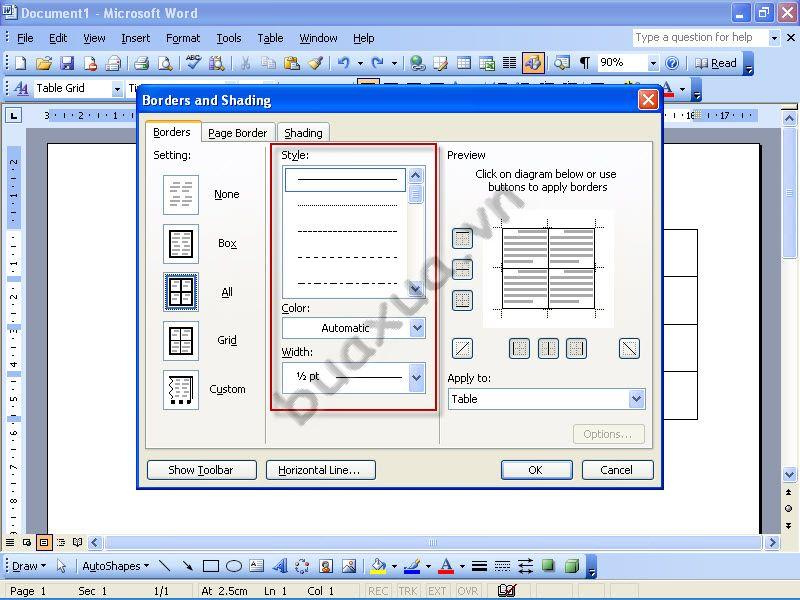Run Spelling and Grammar check icon
This screenshot has height=600, width=800.
coord(193,63)
